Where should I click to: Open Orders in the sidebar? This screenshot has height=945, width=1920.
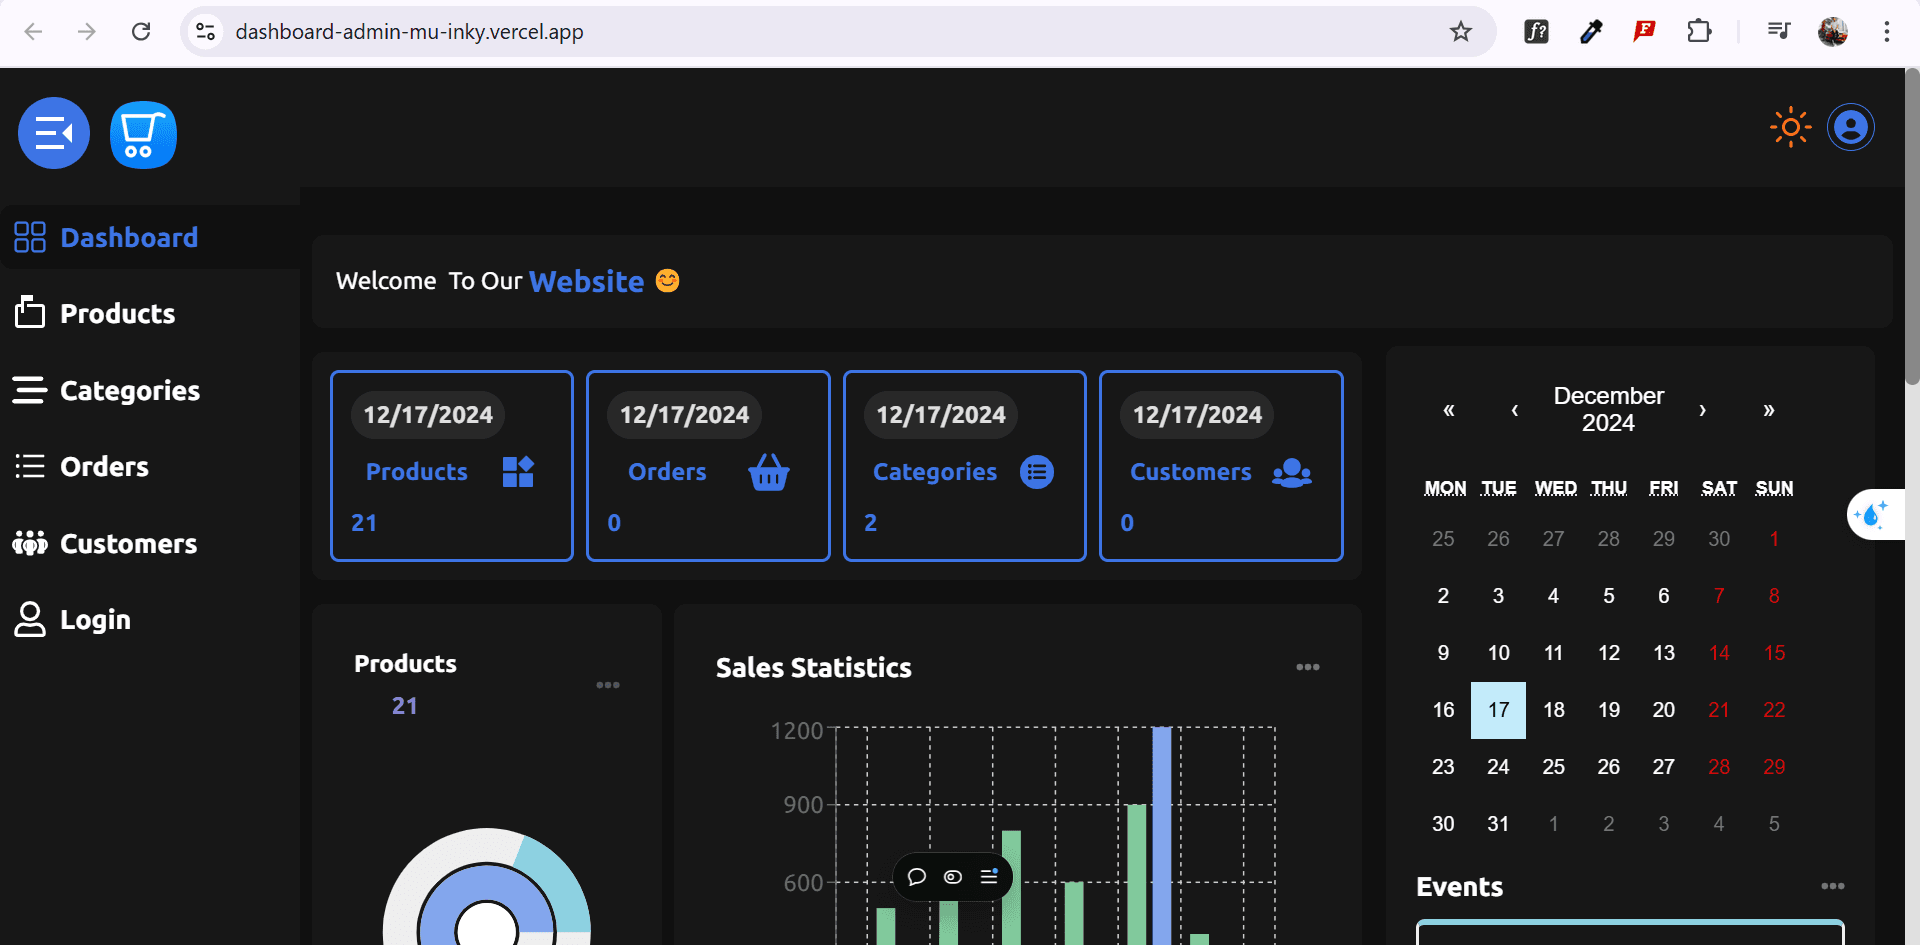pyautogui.click(x=150, y=466)
